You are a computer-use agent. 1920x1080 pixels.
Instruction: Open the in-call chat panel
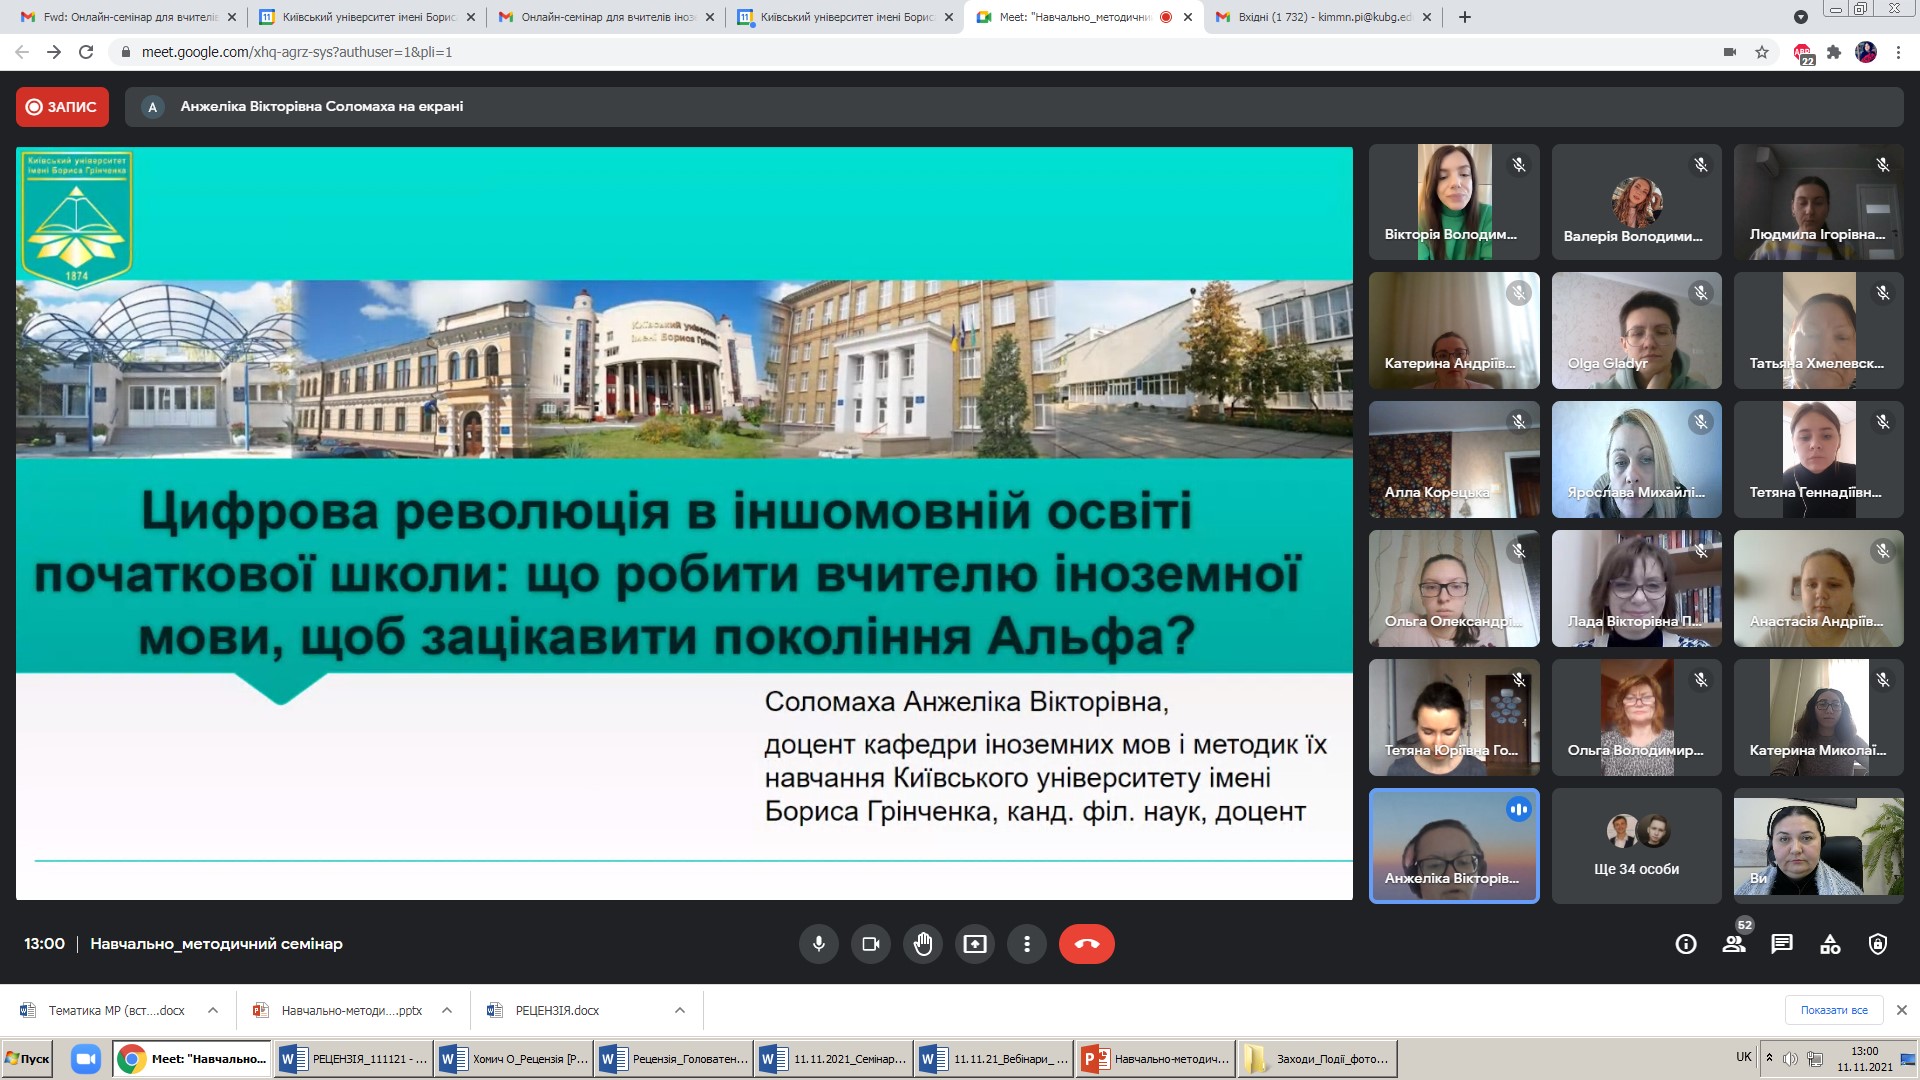[x=1782, y=944]
